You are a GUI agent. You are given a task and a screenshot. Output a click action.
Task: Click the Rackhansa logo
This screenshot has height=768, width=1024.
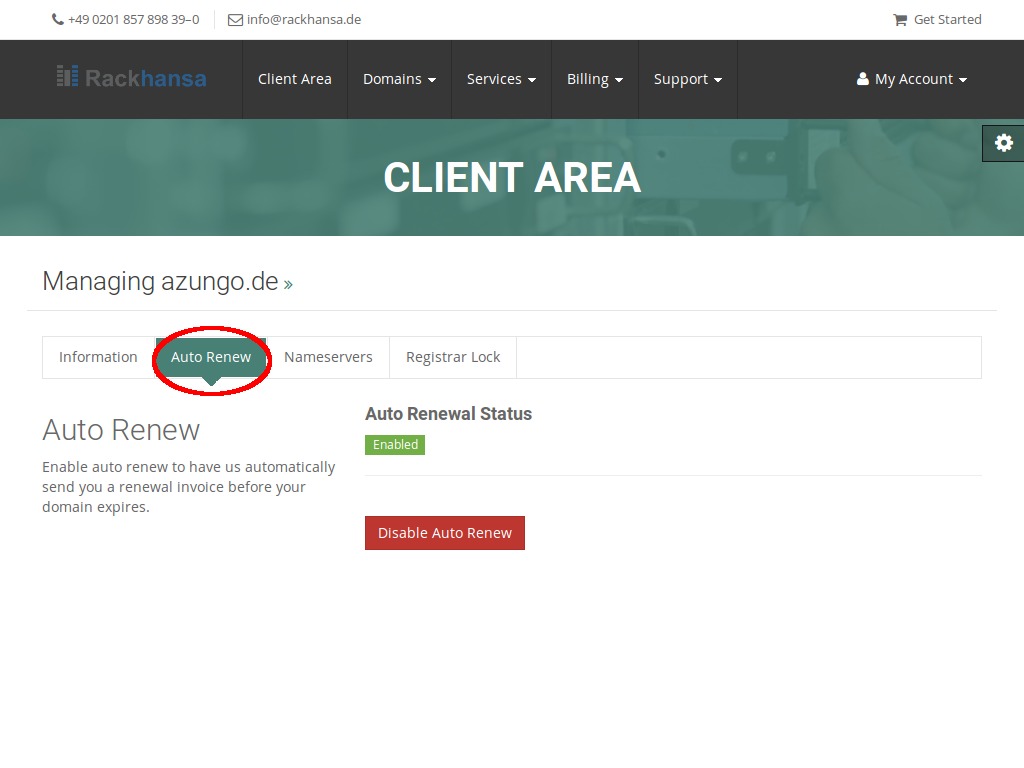point(131,78)
